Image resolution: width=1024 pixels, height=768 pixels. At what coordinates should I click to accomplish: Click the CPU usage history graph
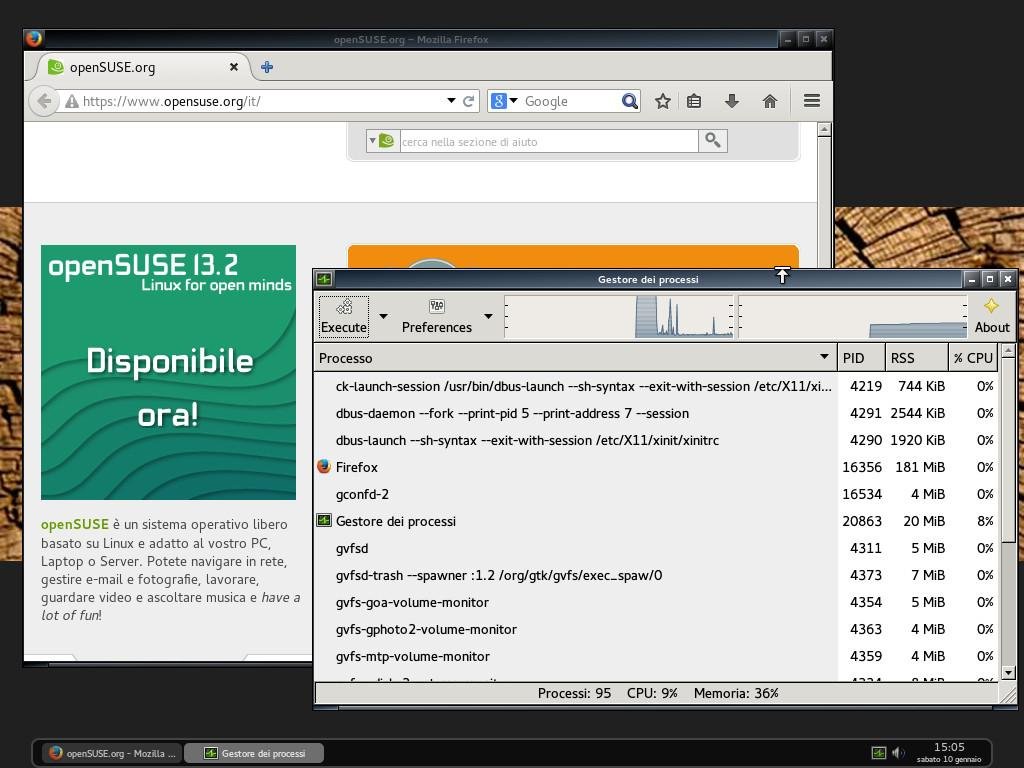619,317
